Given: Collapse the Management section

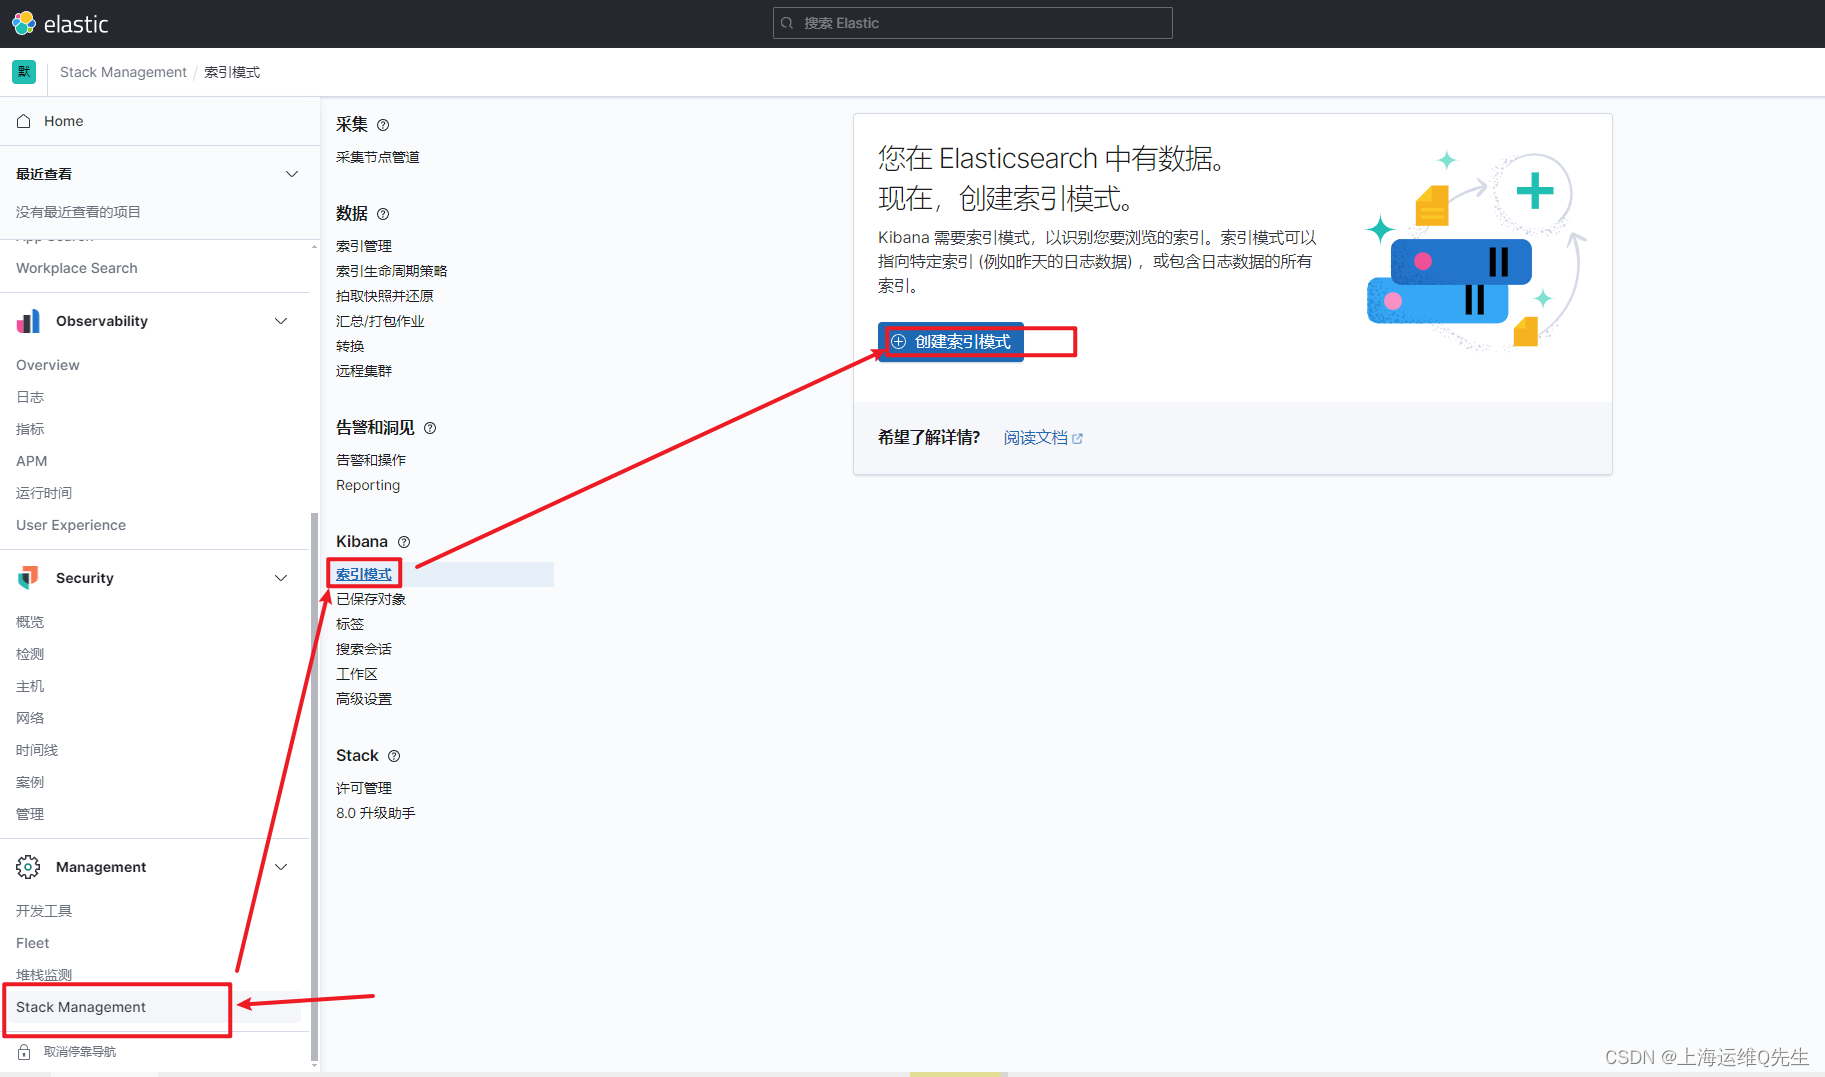Looking at the screenshot, I should pyautogui.click(x=281, y=867).
